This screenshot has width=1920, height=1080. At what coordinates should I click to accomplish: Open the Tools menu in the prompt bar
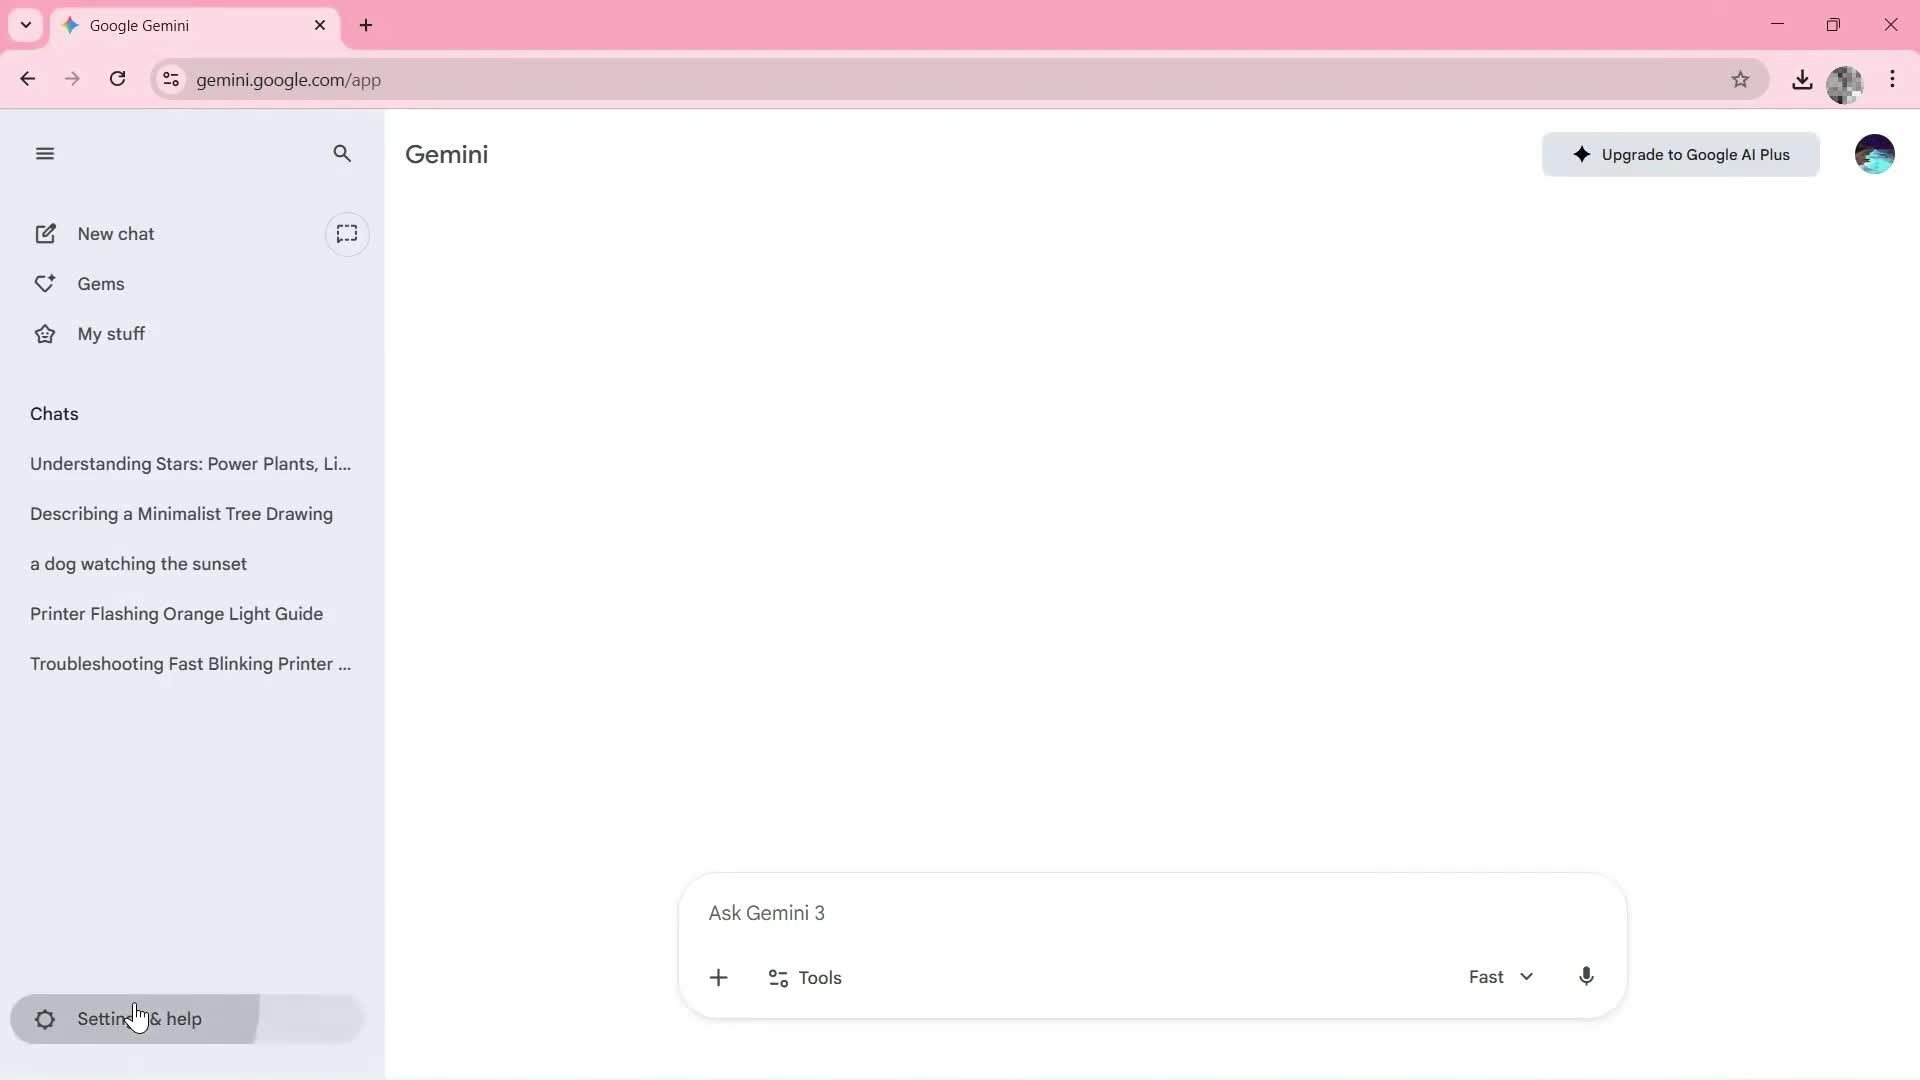coord(805,977)
